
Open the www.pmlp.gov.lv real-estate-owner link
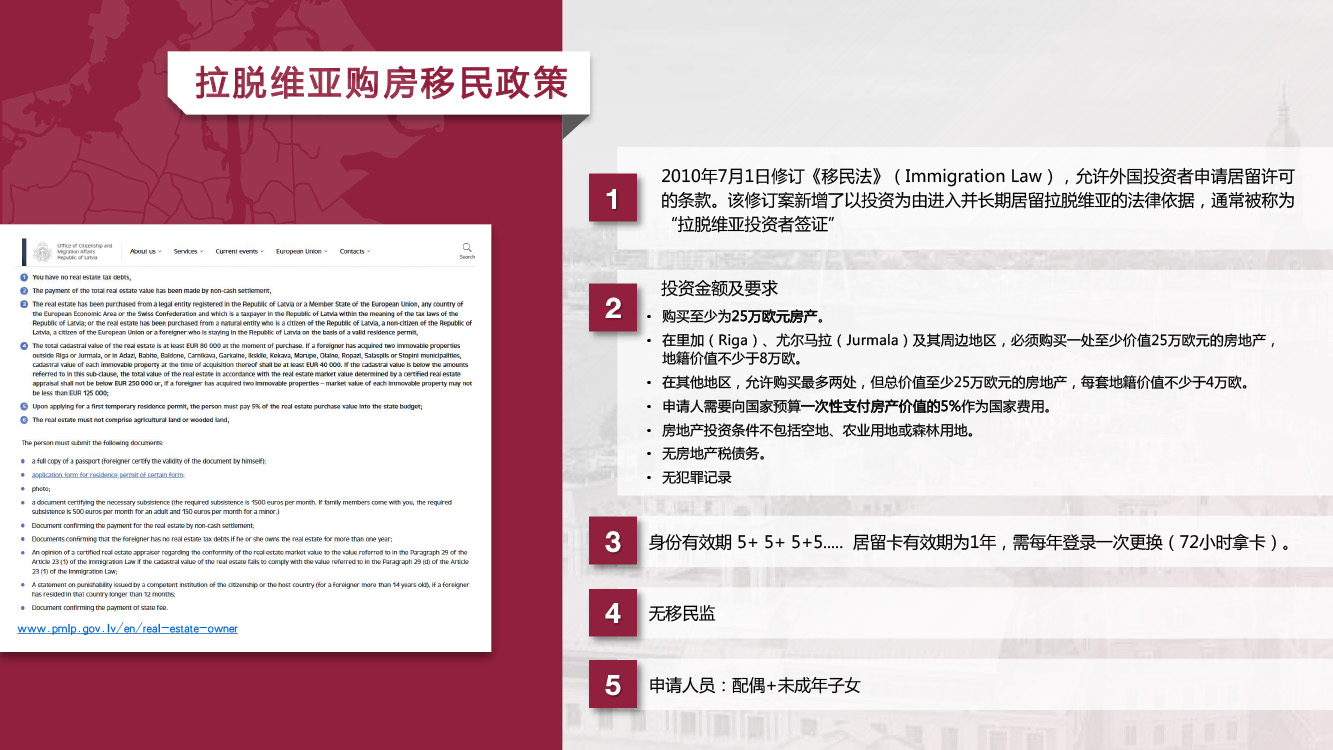click(128, 629)
